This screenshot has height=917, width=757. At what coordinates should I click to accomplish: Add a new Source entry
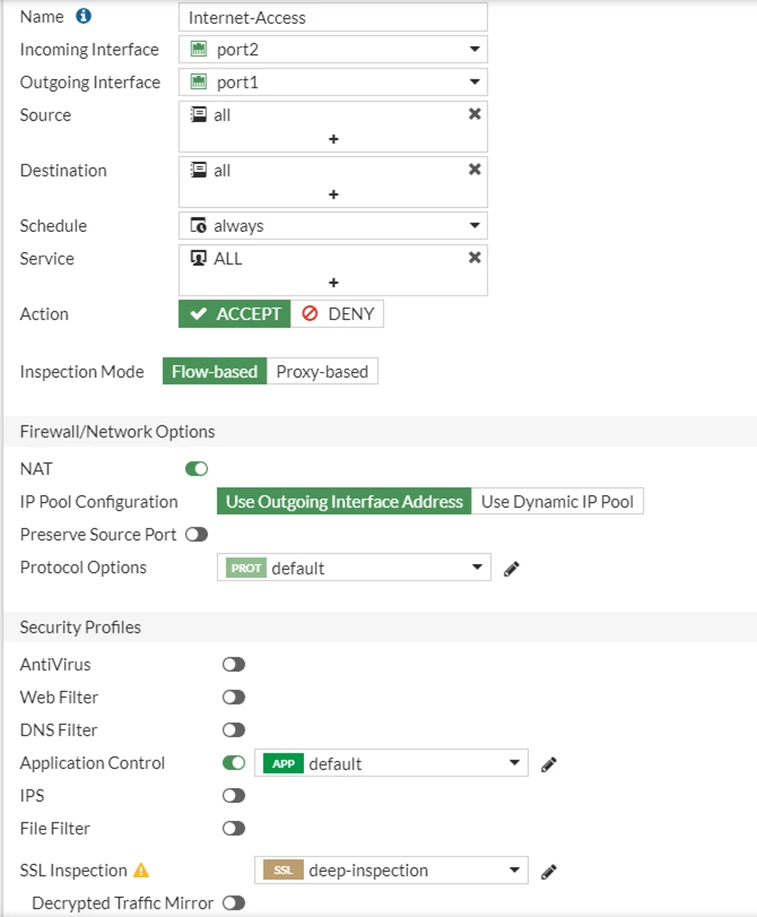[333, 139]
